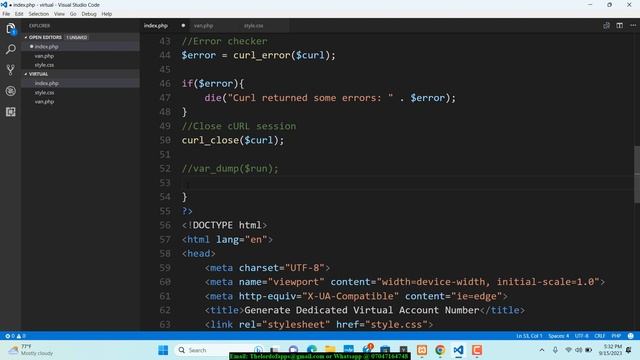
Task: Click the unsaved dot on index.php tab
Action: 183,25
